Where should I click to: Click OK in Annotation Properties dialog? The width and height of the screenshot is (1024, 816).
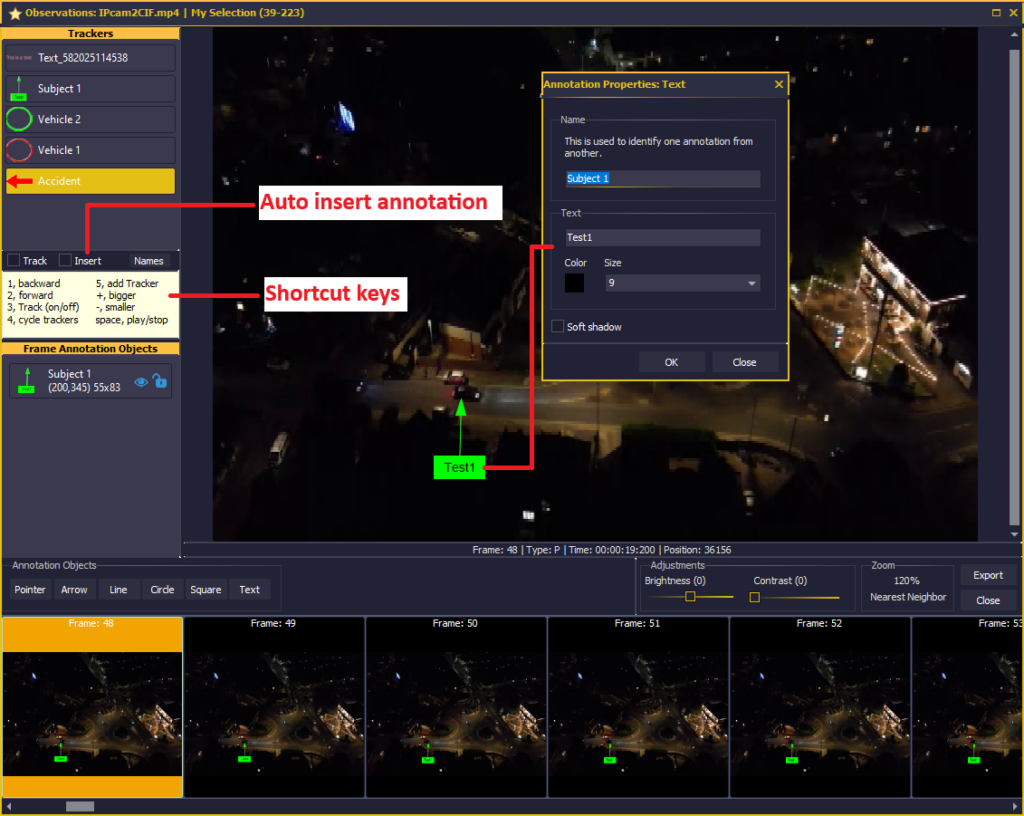tap(671, 362)
